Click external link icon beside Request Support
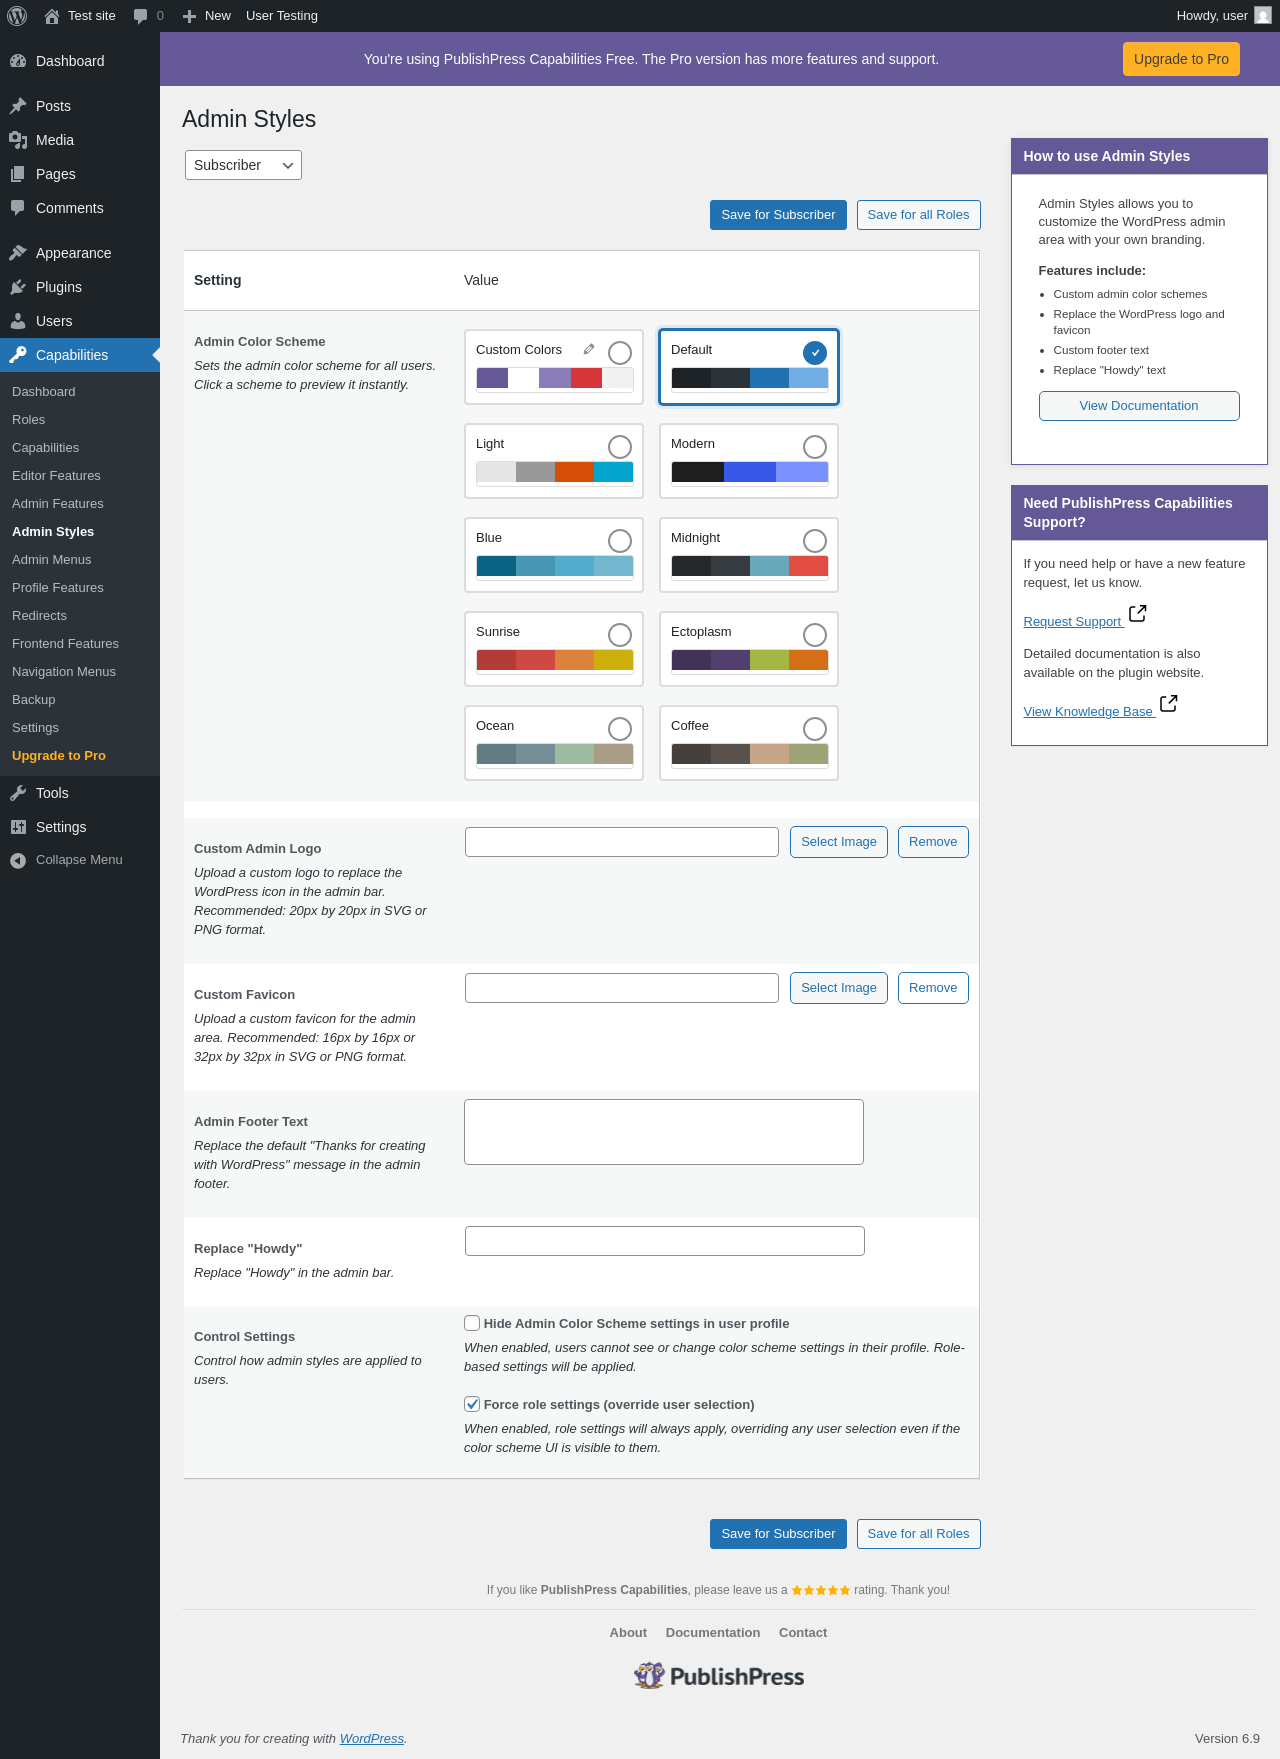This screenshot has height=1759, width=1280. tap(1137, 613)
